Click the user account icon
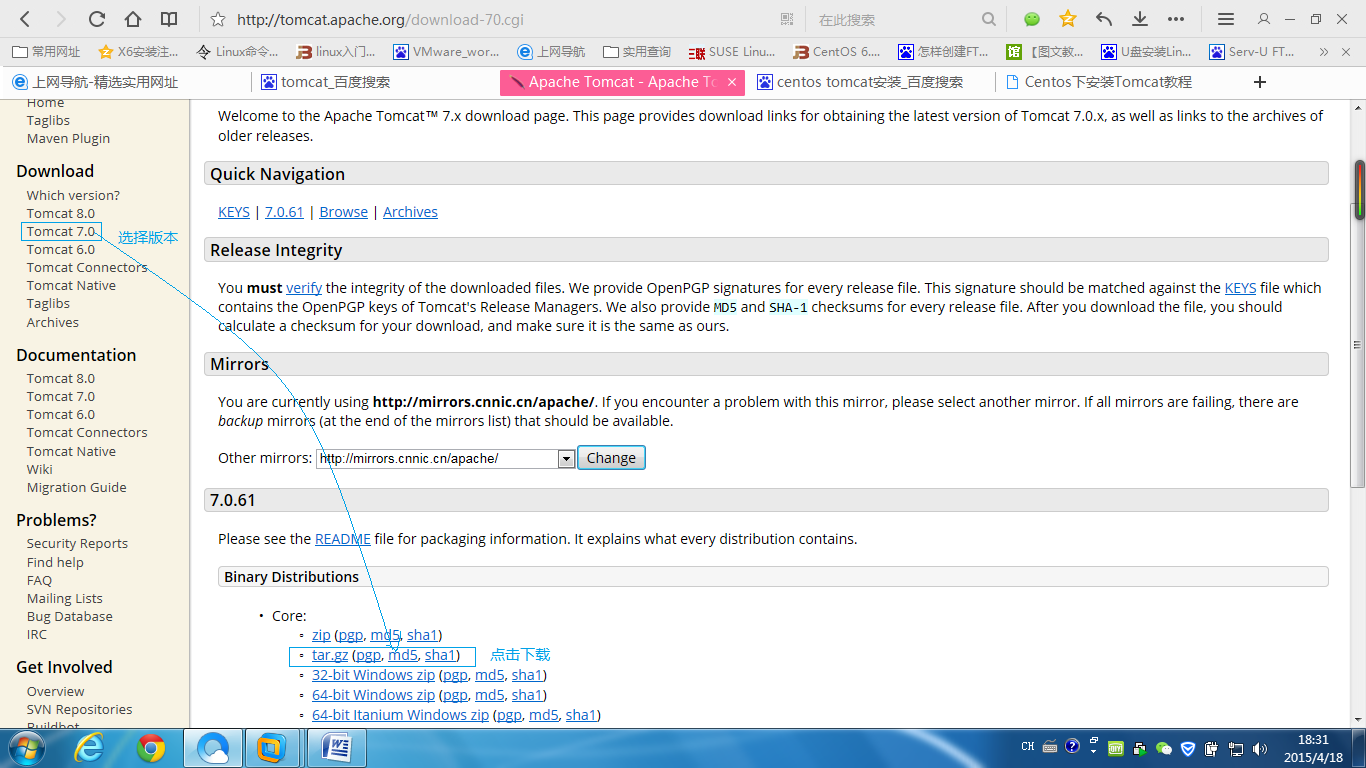The width and height of the screenshot is (1366, 768). pyautogui.click(x=1264, y=19)
